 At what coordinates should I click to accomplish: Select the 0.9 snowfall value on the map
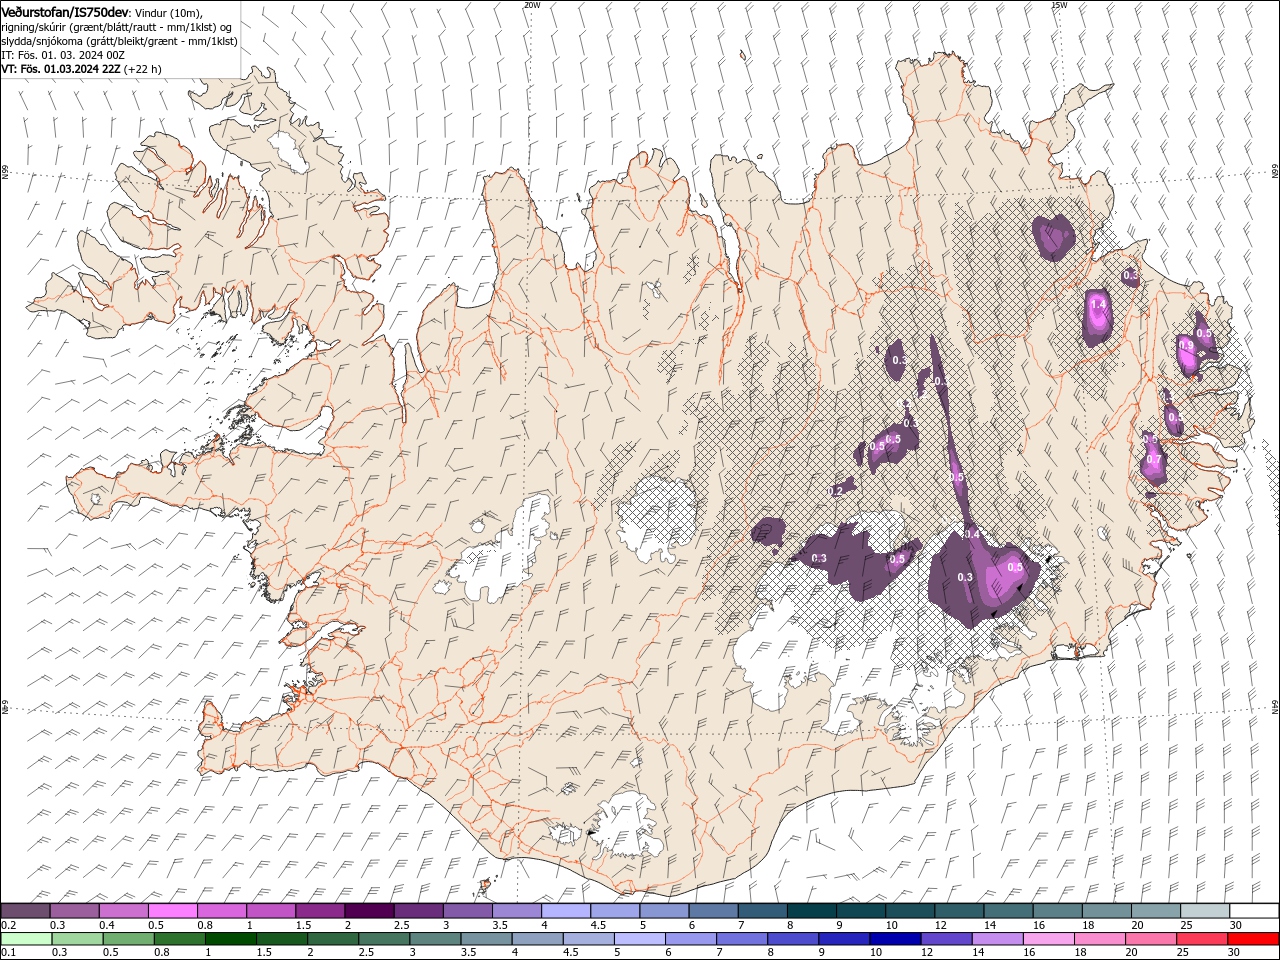click(1186, 345)
